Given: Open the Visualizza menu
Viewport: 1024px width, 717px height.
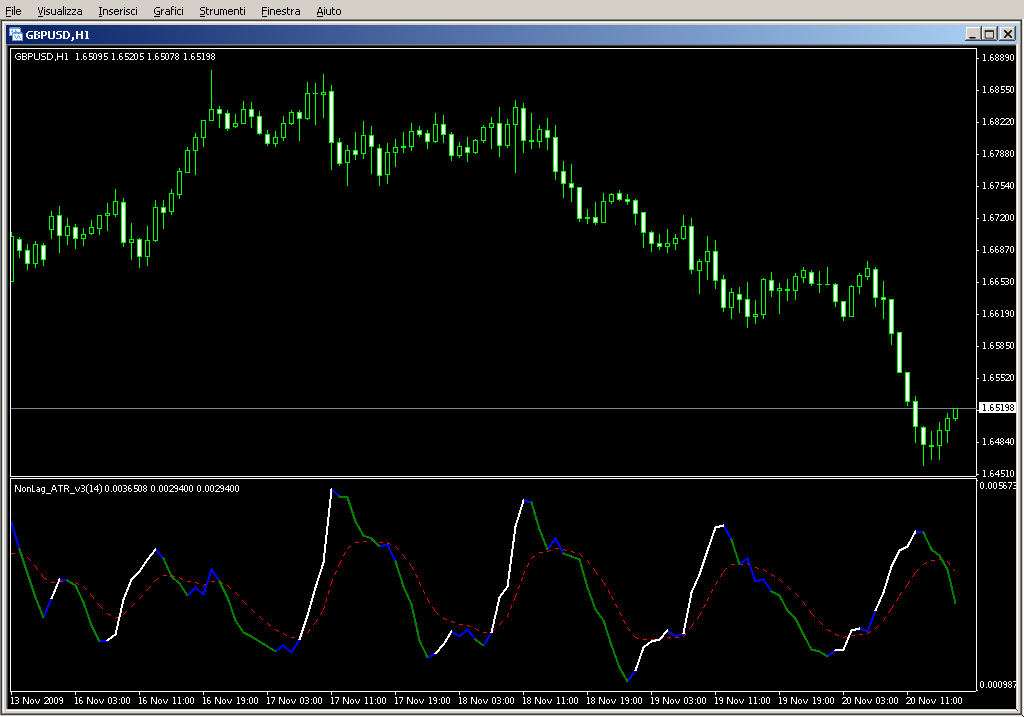Looking at the screenshot, I should [x=59, y=11].
